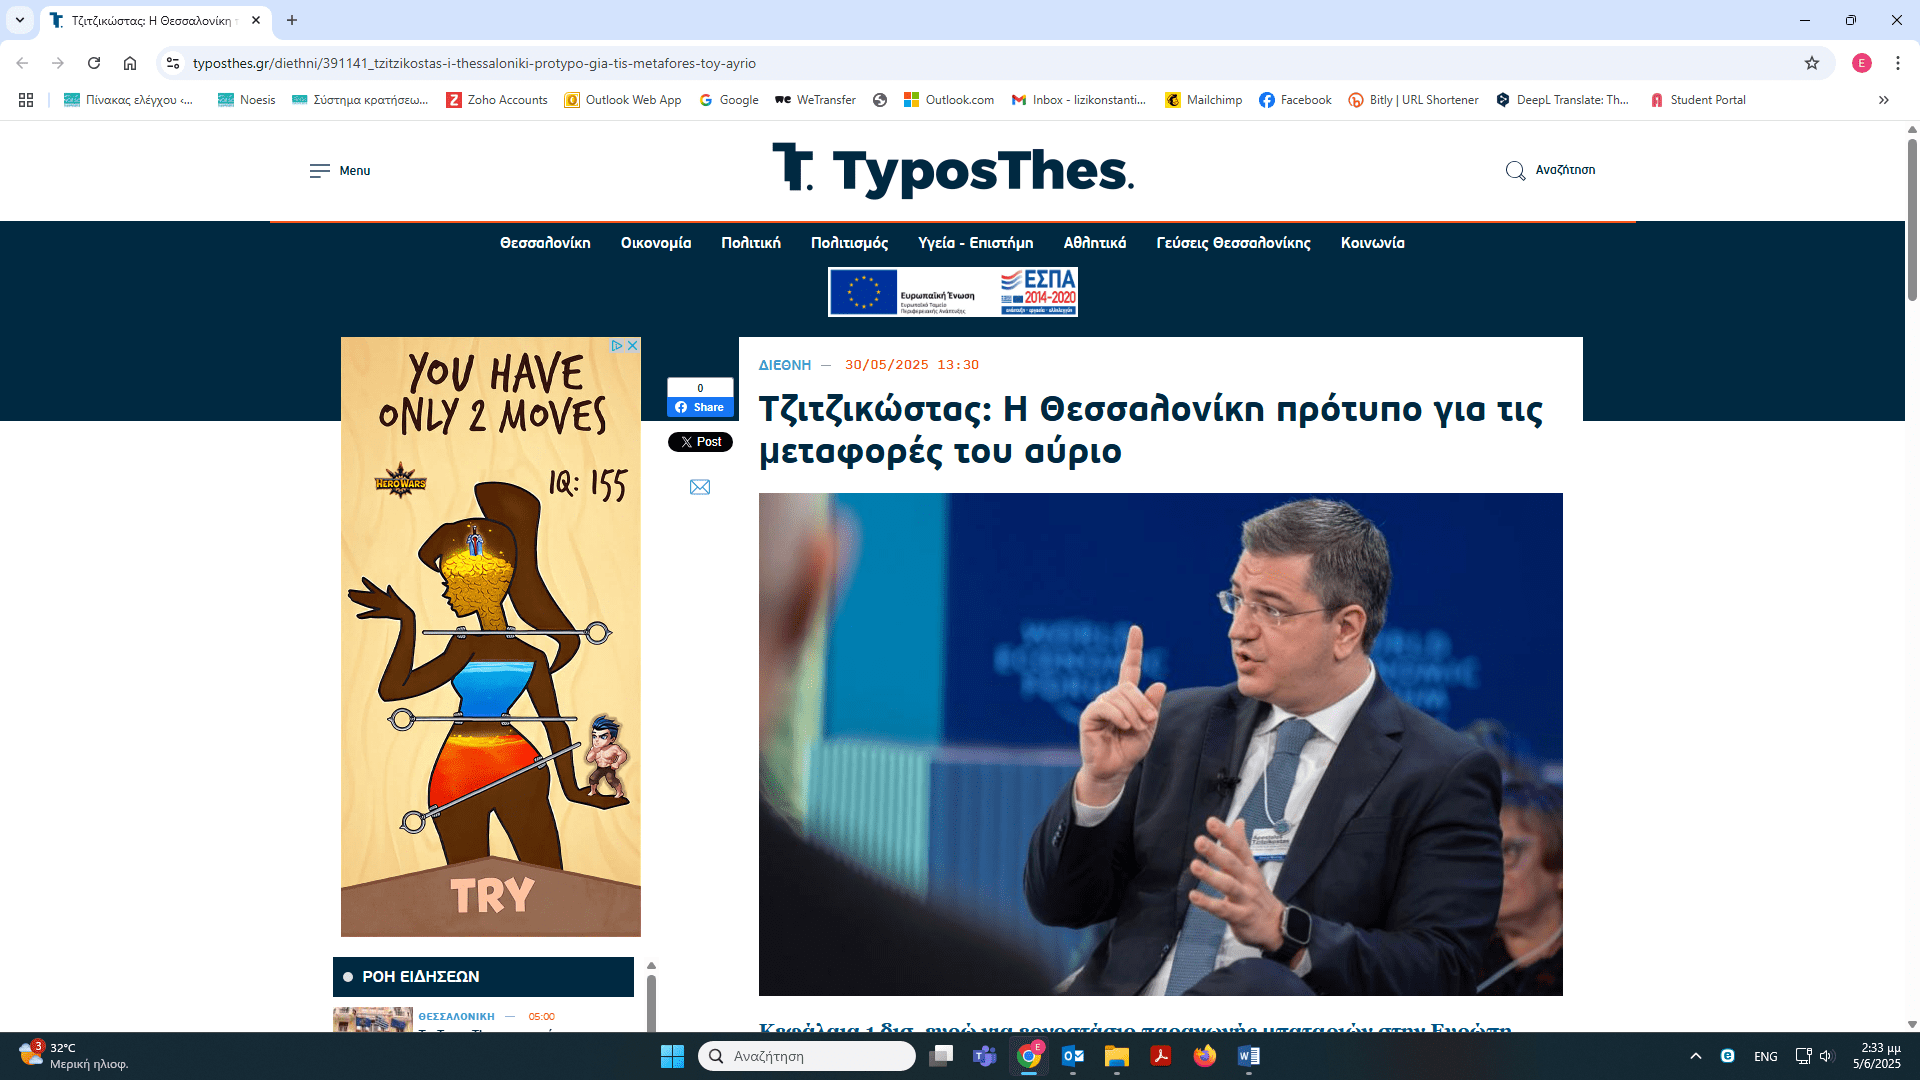Click the Facebook Share button
The image size is (1920, 1080).
coord(700,407)
